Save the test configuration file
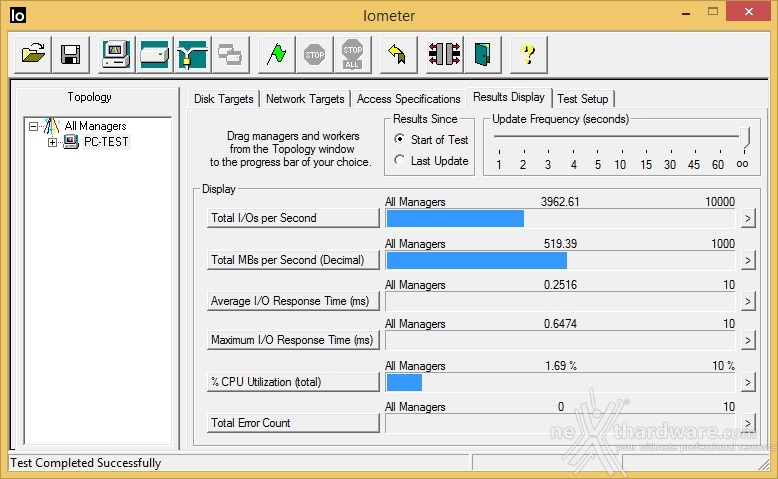 (x=70, y=55)
